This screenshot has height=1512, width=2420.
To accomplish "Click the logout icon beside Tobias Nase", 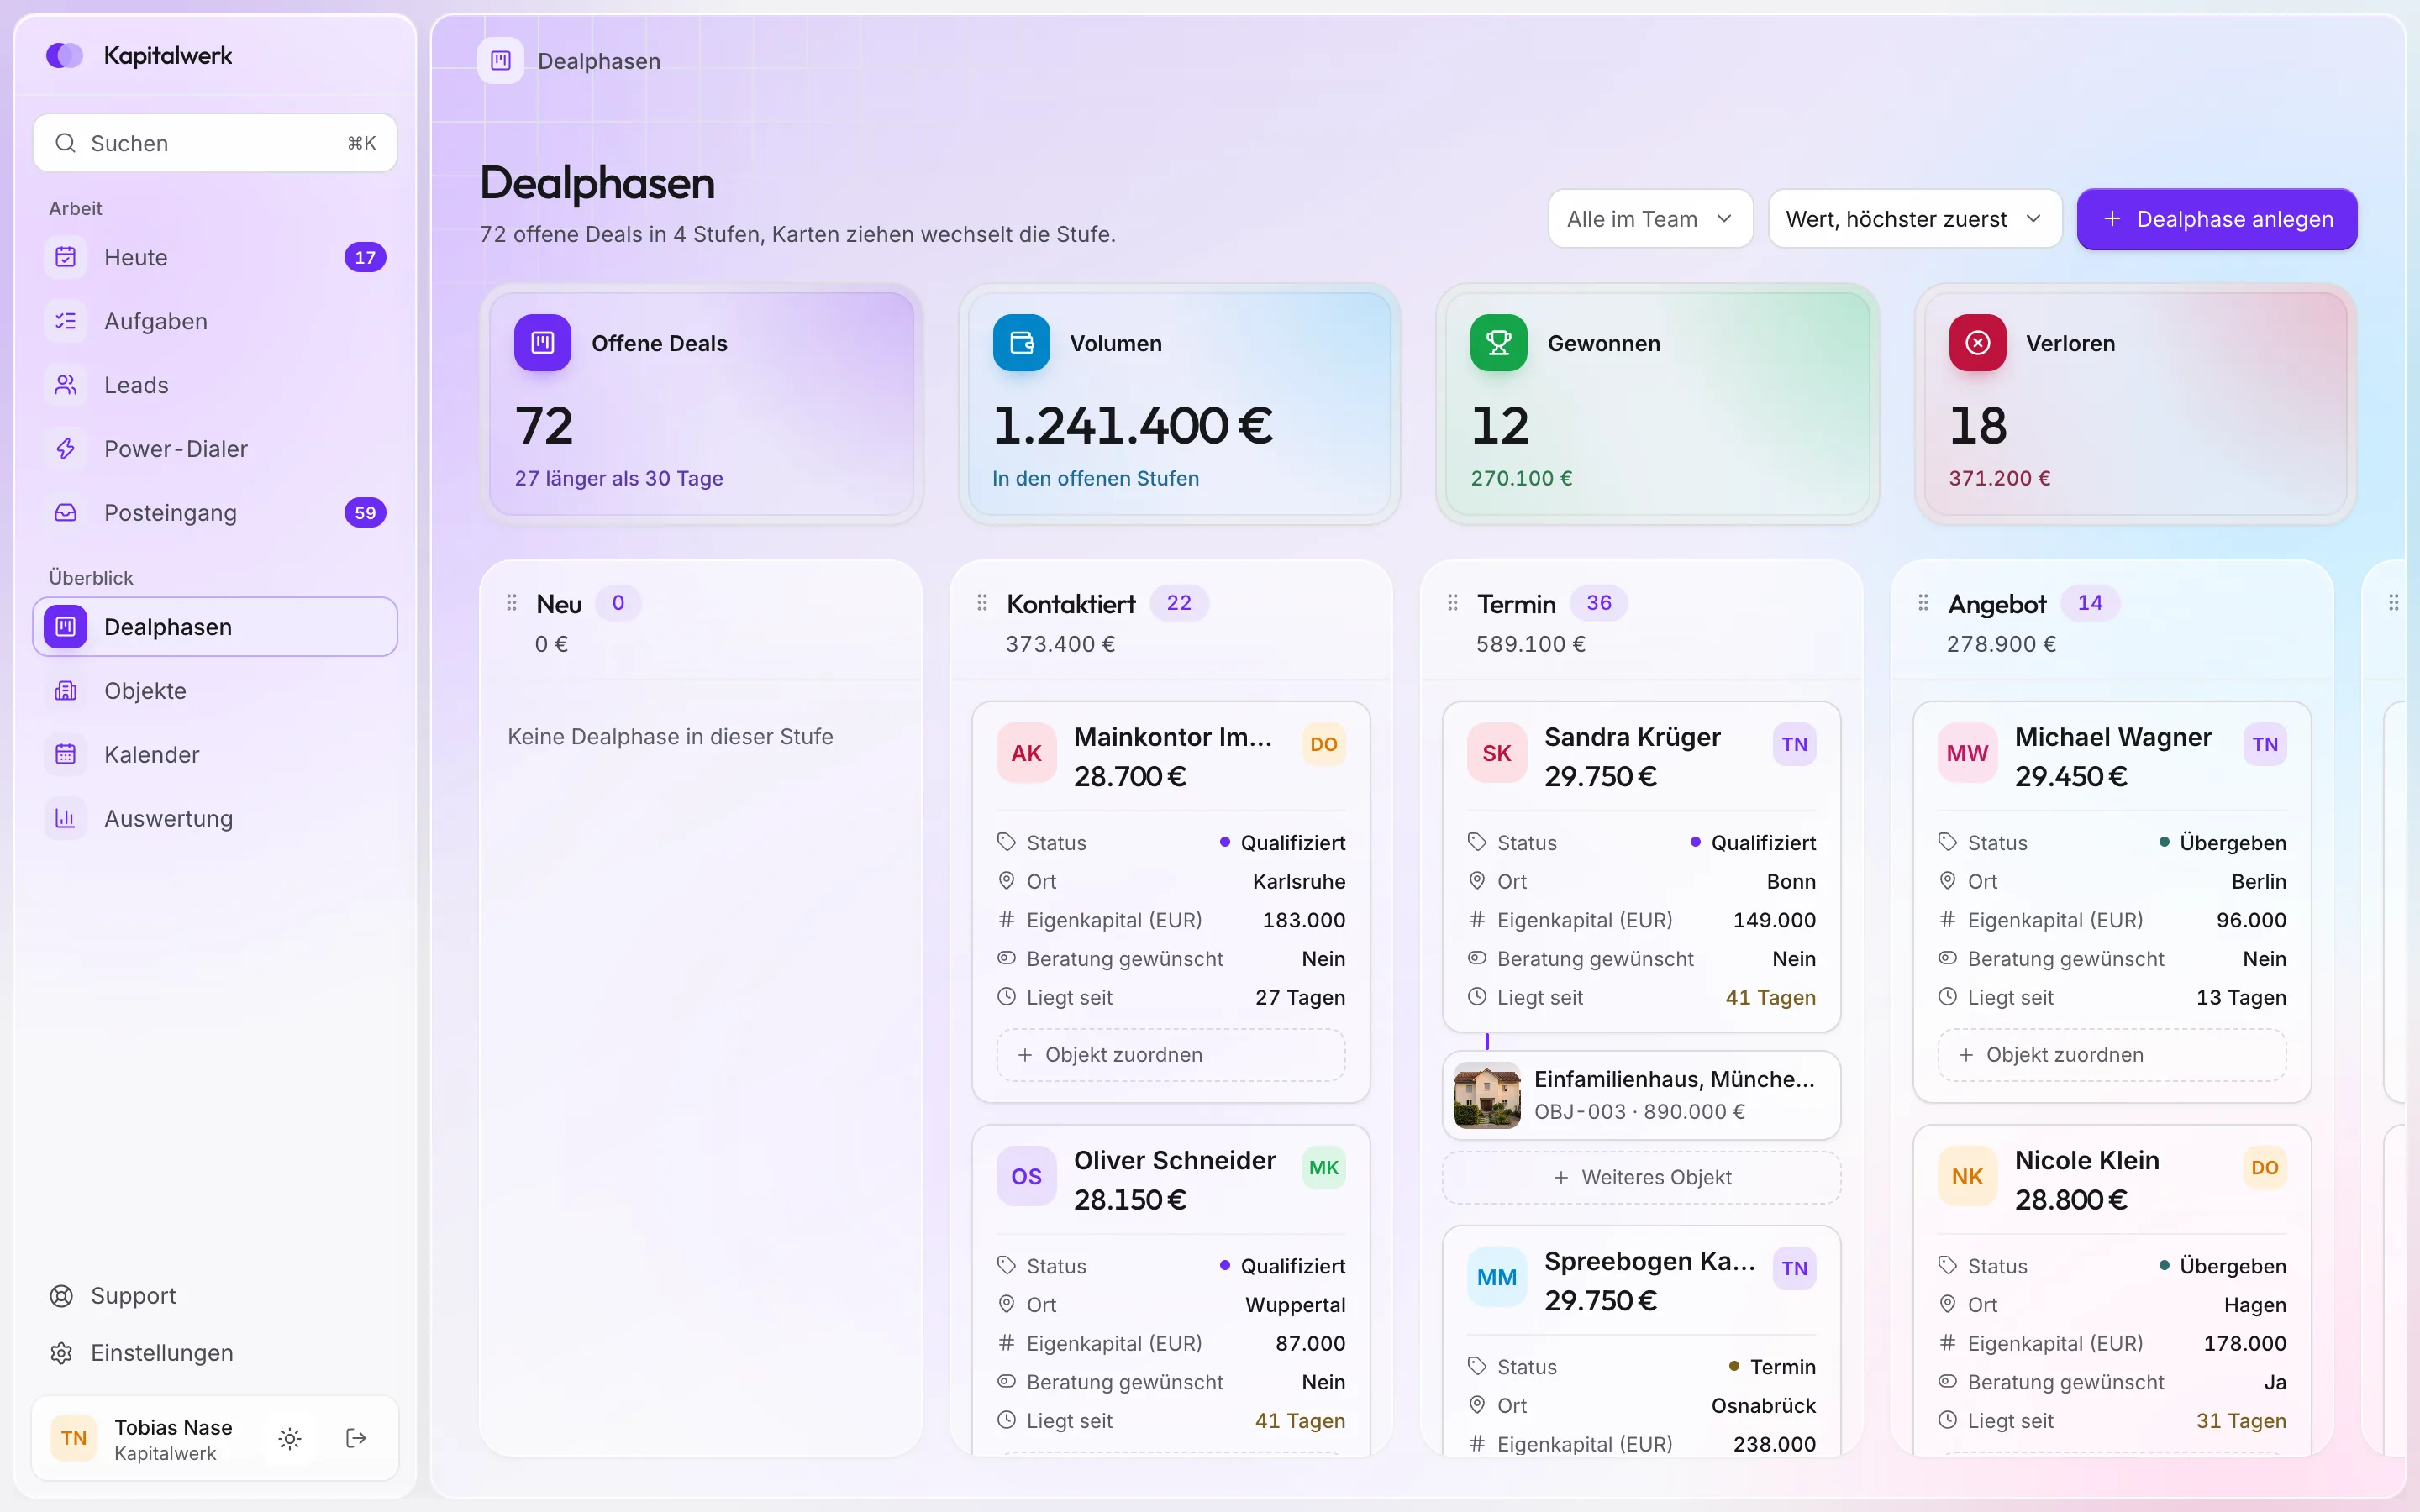I will [x=356, y=1438].
